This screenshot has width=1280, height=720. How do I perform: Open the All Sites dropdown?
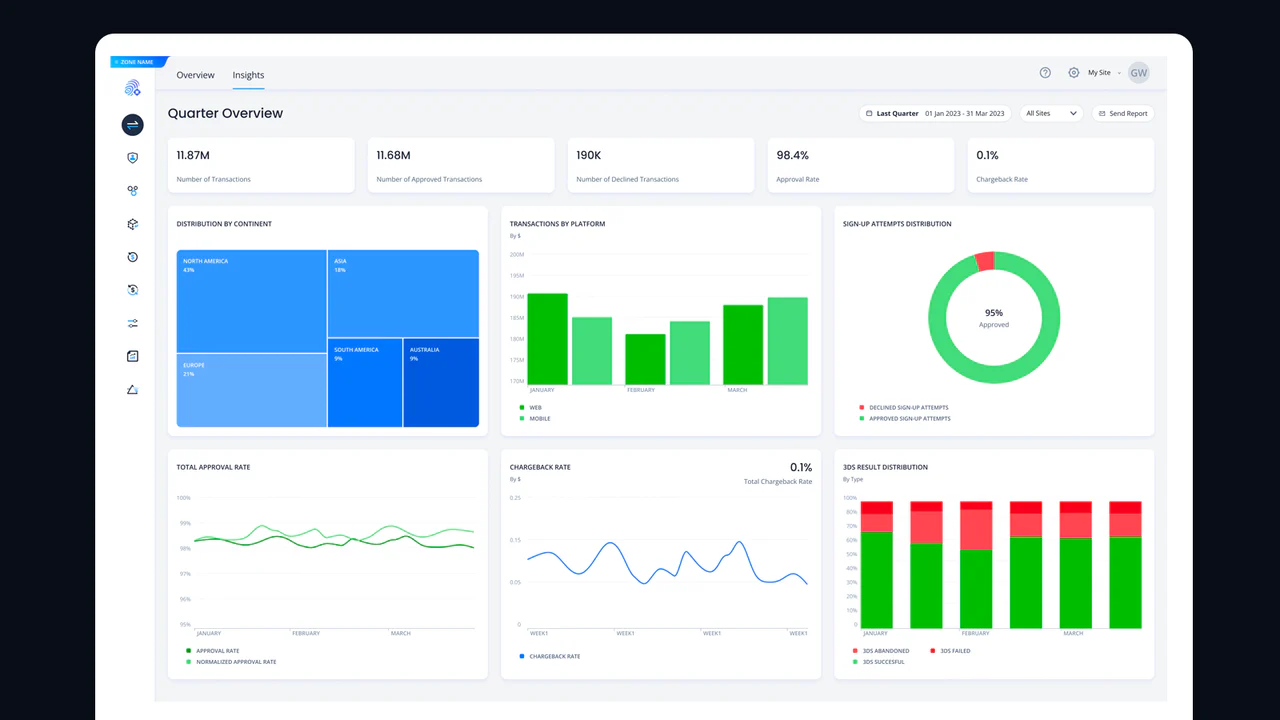1052,114
